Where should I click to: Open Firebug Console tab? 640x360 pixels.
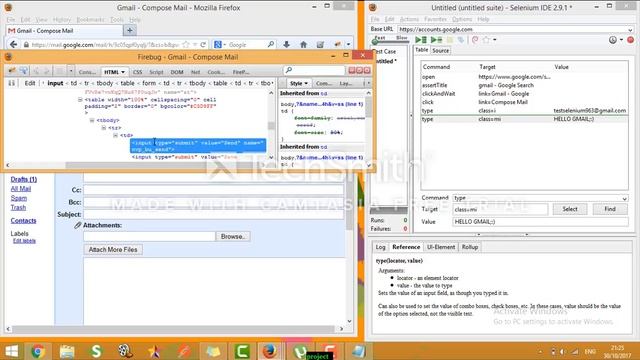point(87,72)
